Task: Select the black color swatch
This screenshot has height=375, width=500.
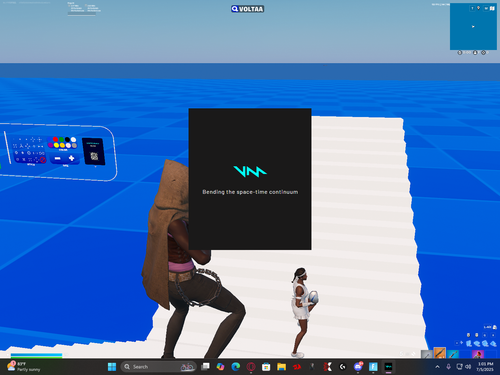Action: [67, 139]
